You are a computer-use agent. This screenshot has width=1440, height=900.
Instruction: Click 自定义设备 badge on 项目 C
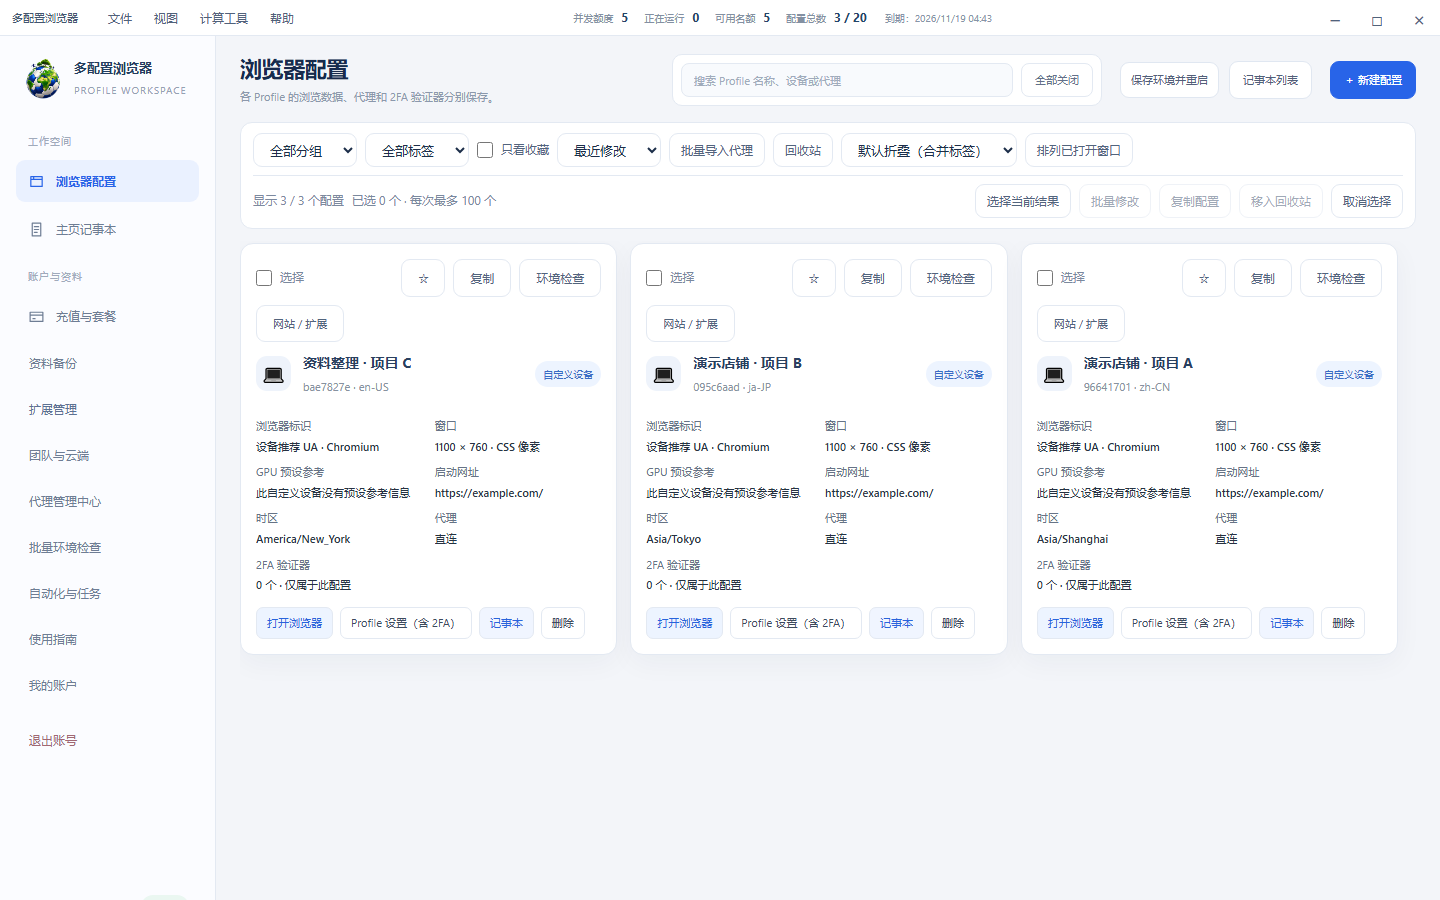pyautogui.click(x=568, y=375)
